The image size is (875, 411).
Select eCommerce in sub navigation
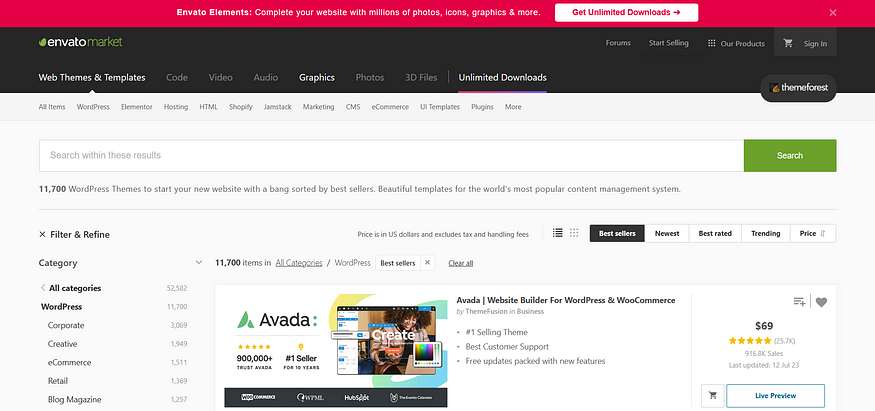click(x=390, y=107)
